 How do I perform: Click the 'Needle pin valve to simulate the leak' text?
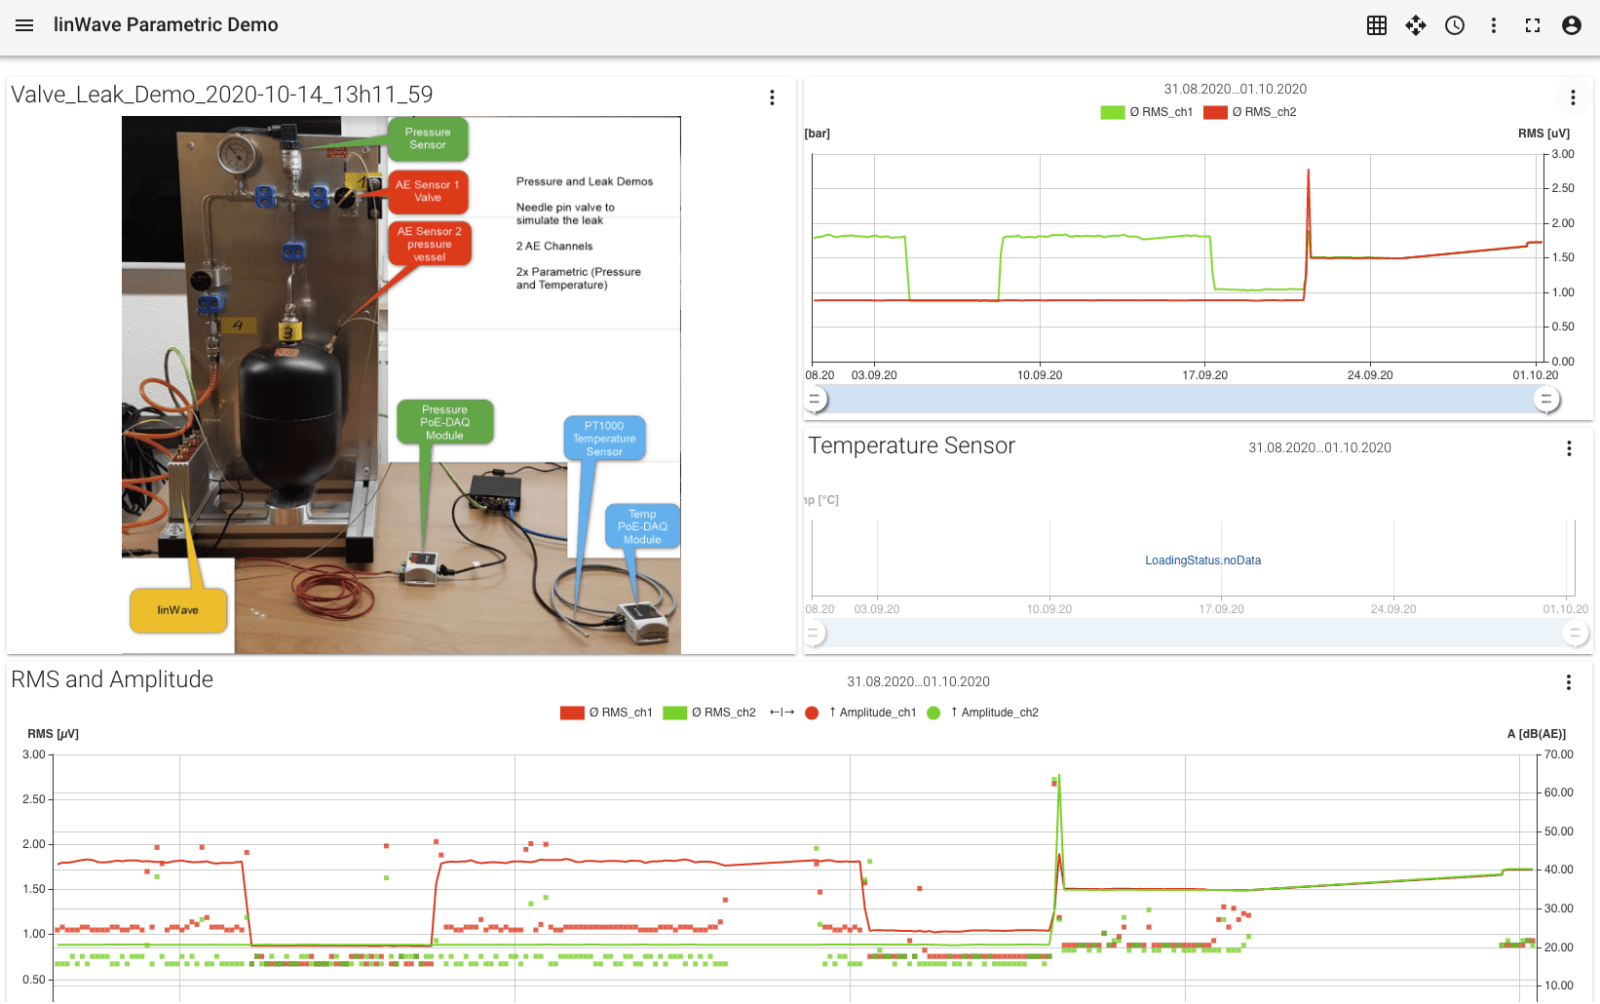tap(565, 214)
